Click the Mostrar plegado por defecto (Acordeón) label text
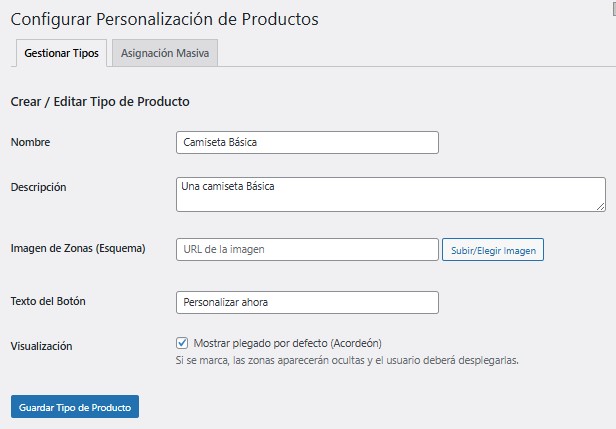616x429 pixels. tap(287, 342)
